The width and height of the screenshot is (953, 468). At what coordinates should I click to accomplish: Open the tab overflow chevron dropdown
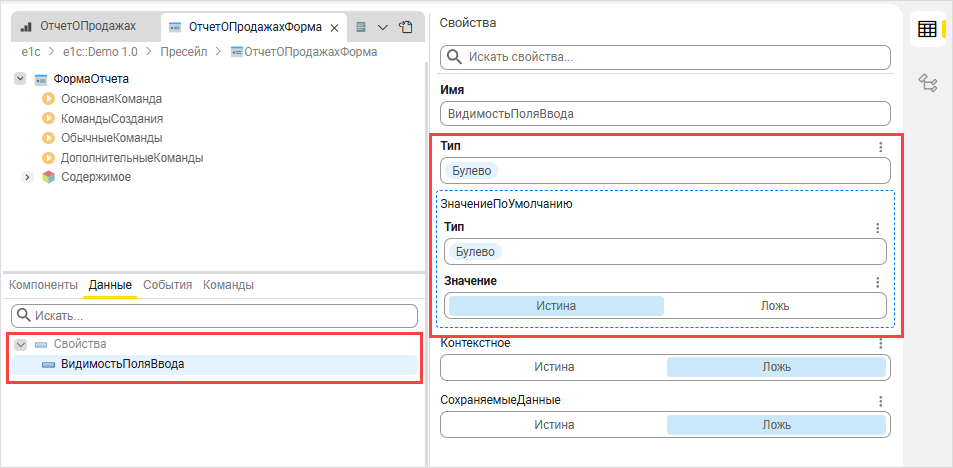point(383,27)
